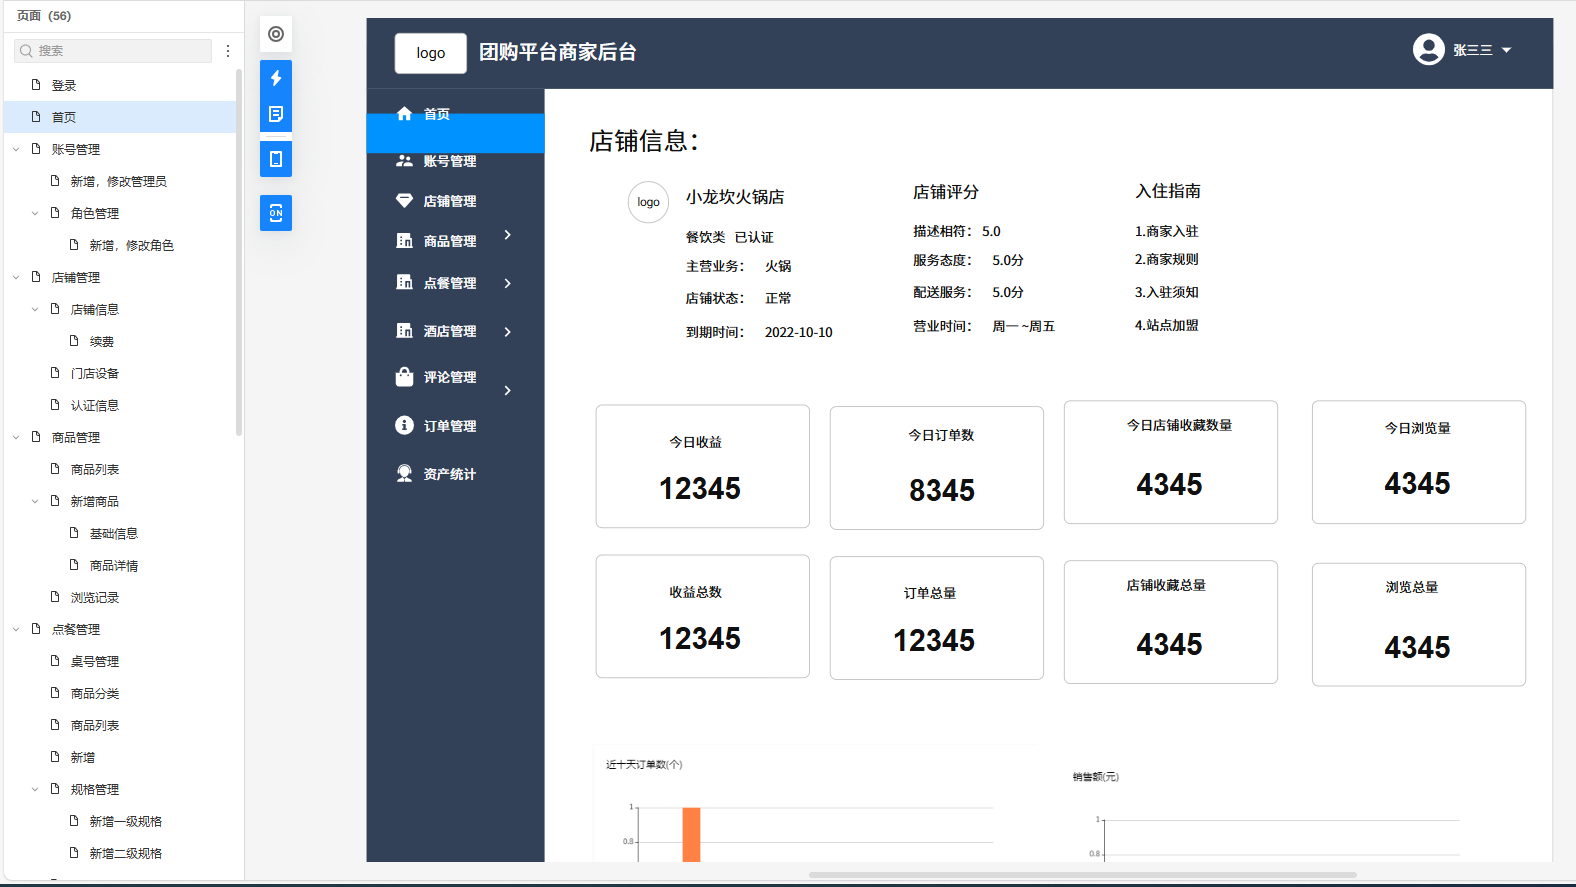Click the round shop logo next to 小龙坎火锅店
1576x887 pixels.
tap(648, 202)
